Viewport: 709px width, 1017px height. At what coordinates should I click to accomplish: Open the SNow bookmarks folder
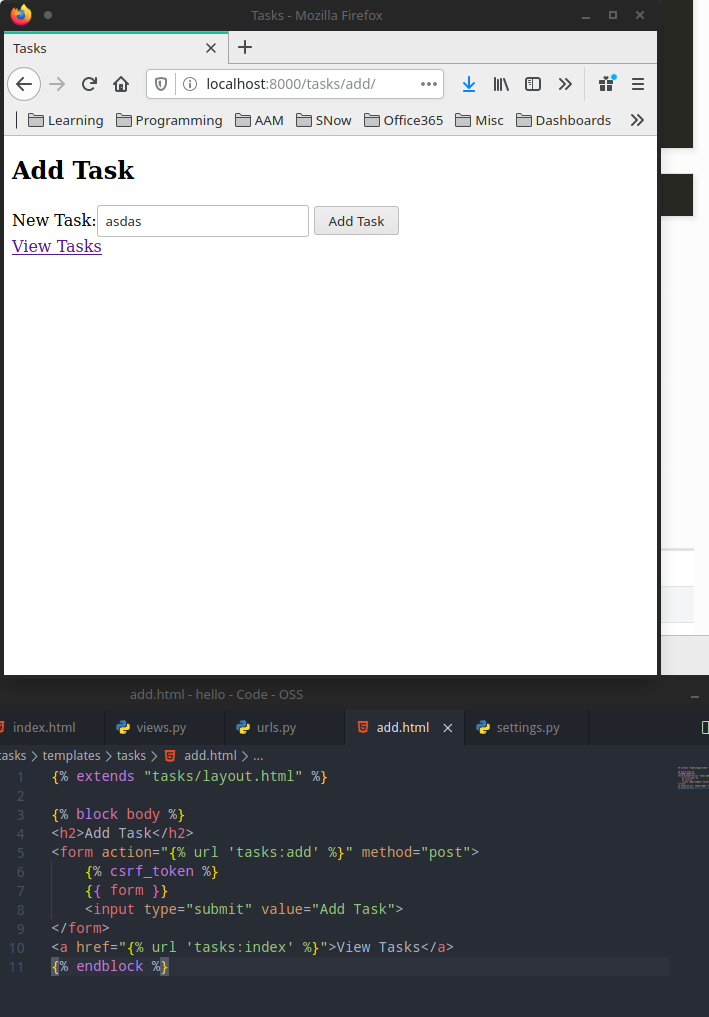[x=324, y=120]
